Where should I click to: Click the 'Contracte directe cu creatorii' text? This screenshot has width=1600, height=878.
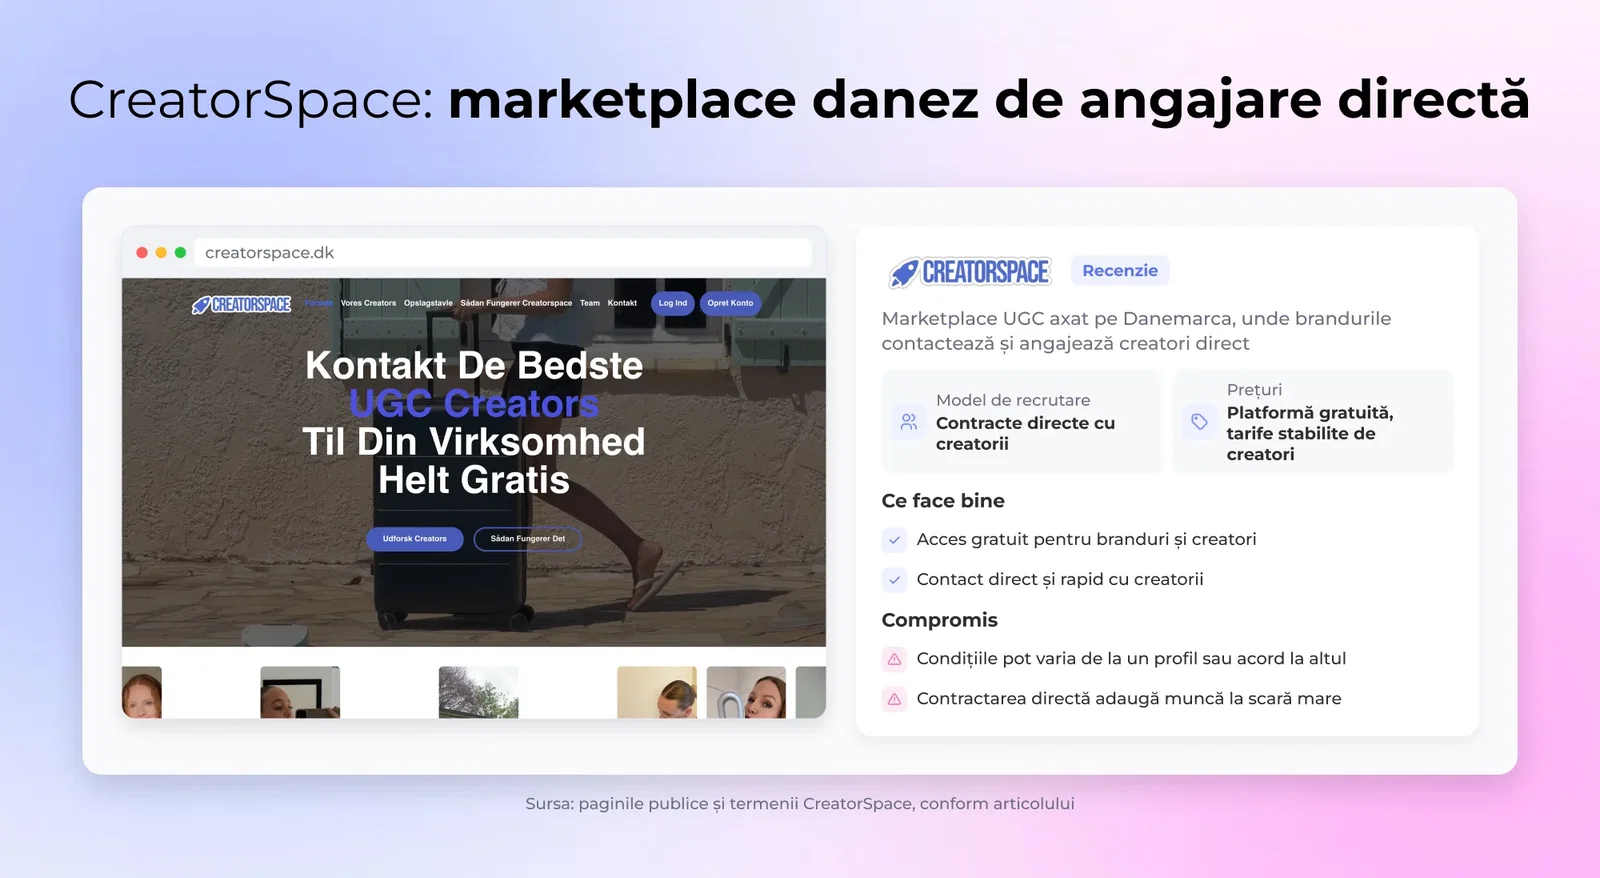tap(1025, 433)
